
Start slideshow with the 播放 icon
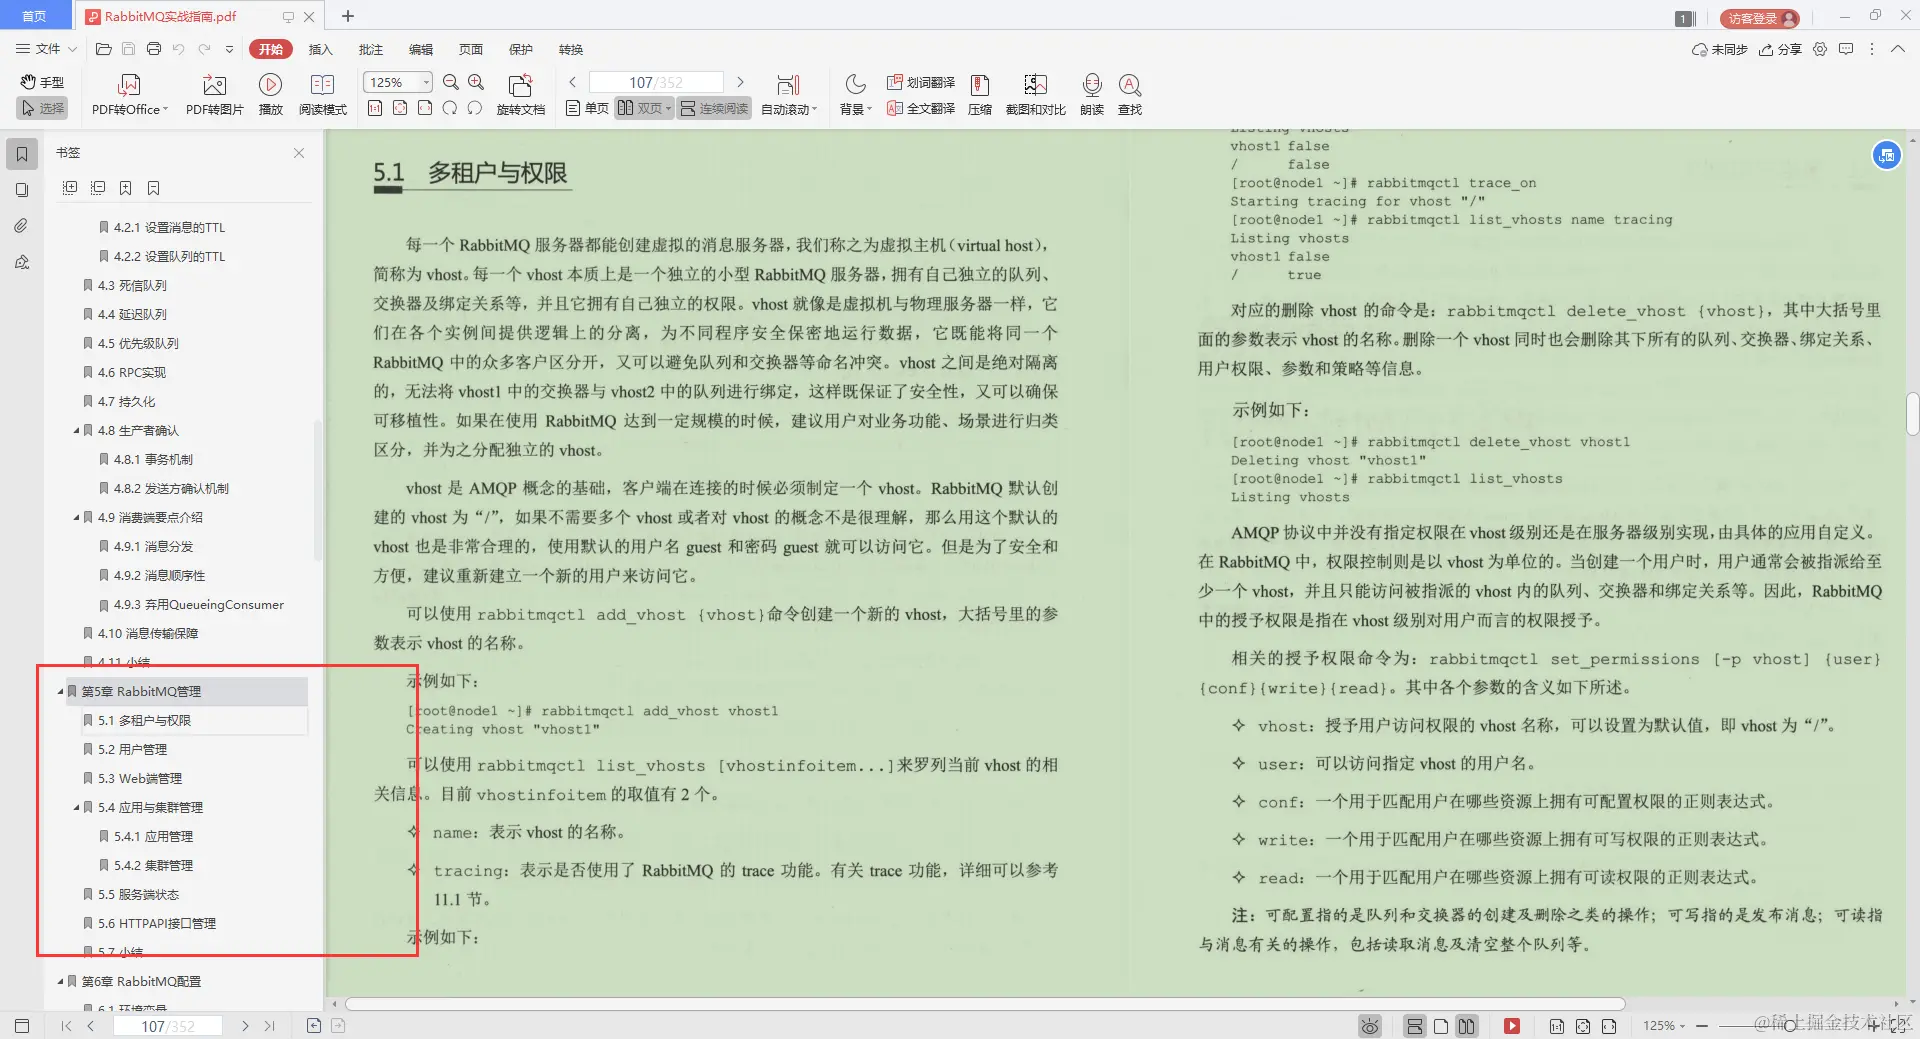point(271,93)
